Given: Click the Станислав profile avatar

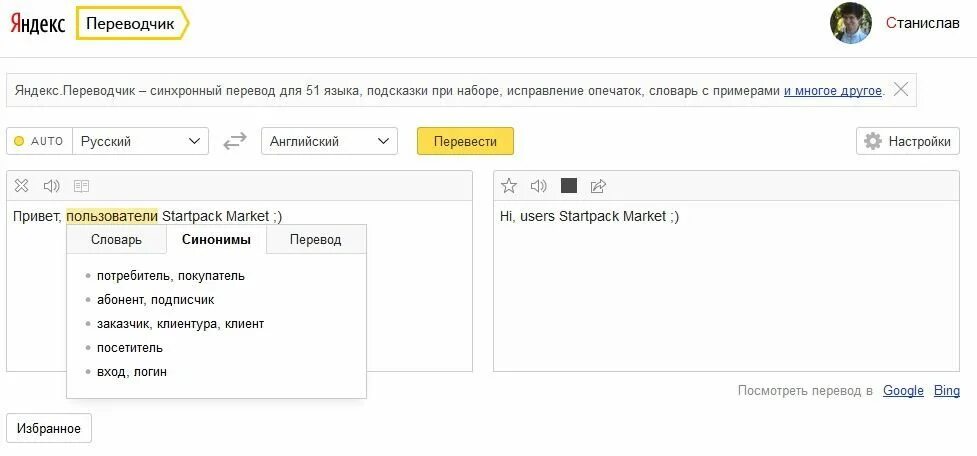Looking at the screenshot, I should [851, 24].
